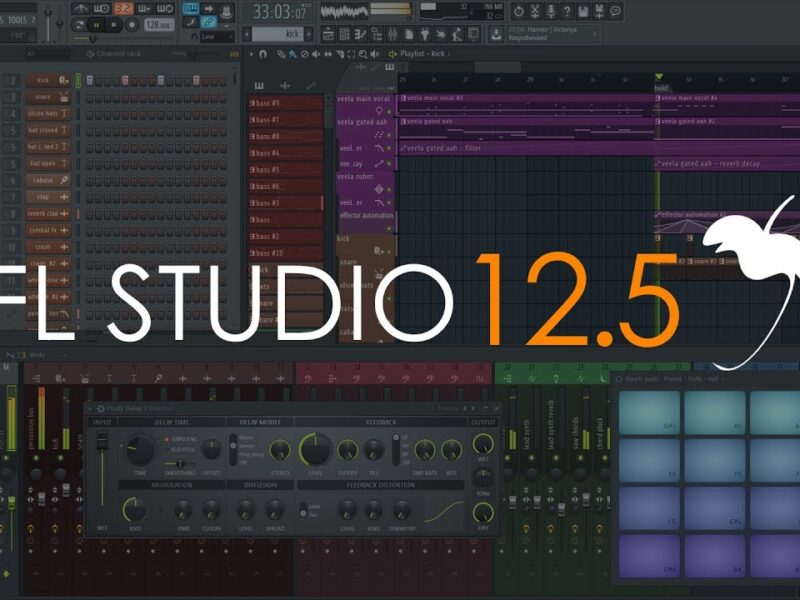
Task: Open the playlist view icon
Action: pos(328,34)
